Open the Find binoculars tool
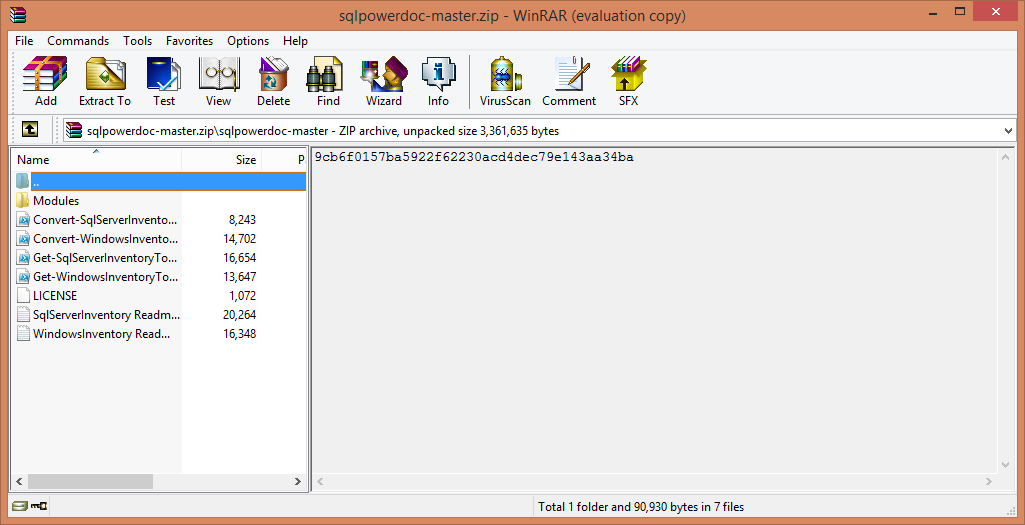This screenshot has width=1025, height=525. [328, 81]
